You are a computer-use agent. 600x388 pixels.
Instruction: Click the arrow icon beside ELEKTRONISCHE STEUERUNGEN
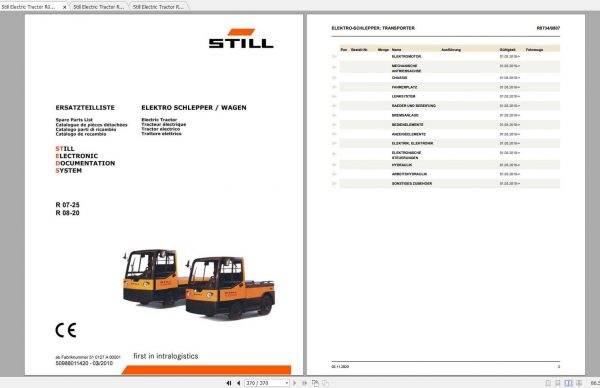tap(334, 154)
